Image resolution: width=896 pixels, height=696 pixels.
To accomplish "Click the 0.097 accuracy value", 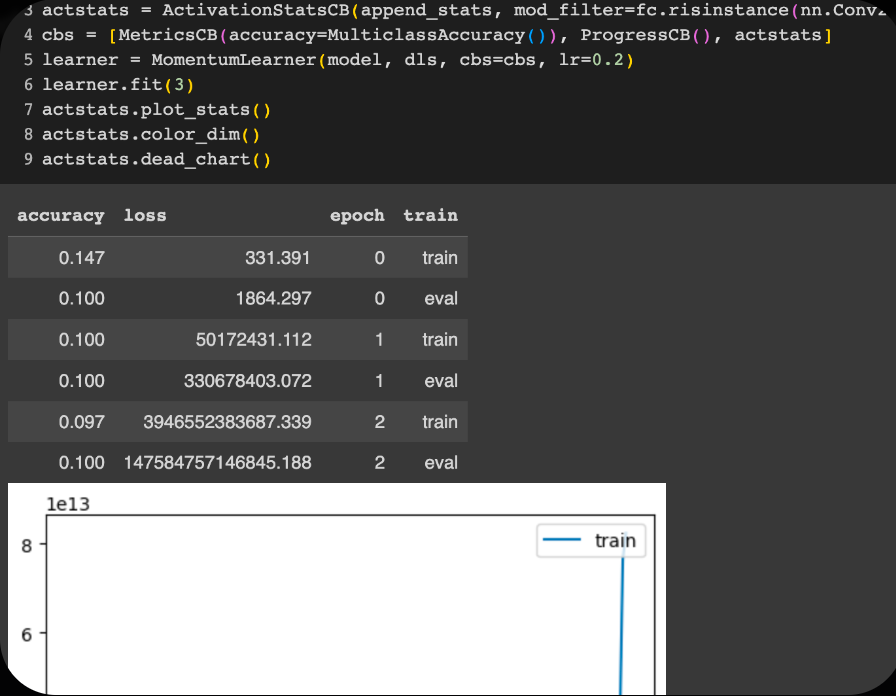I will [81, 422].
